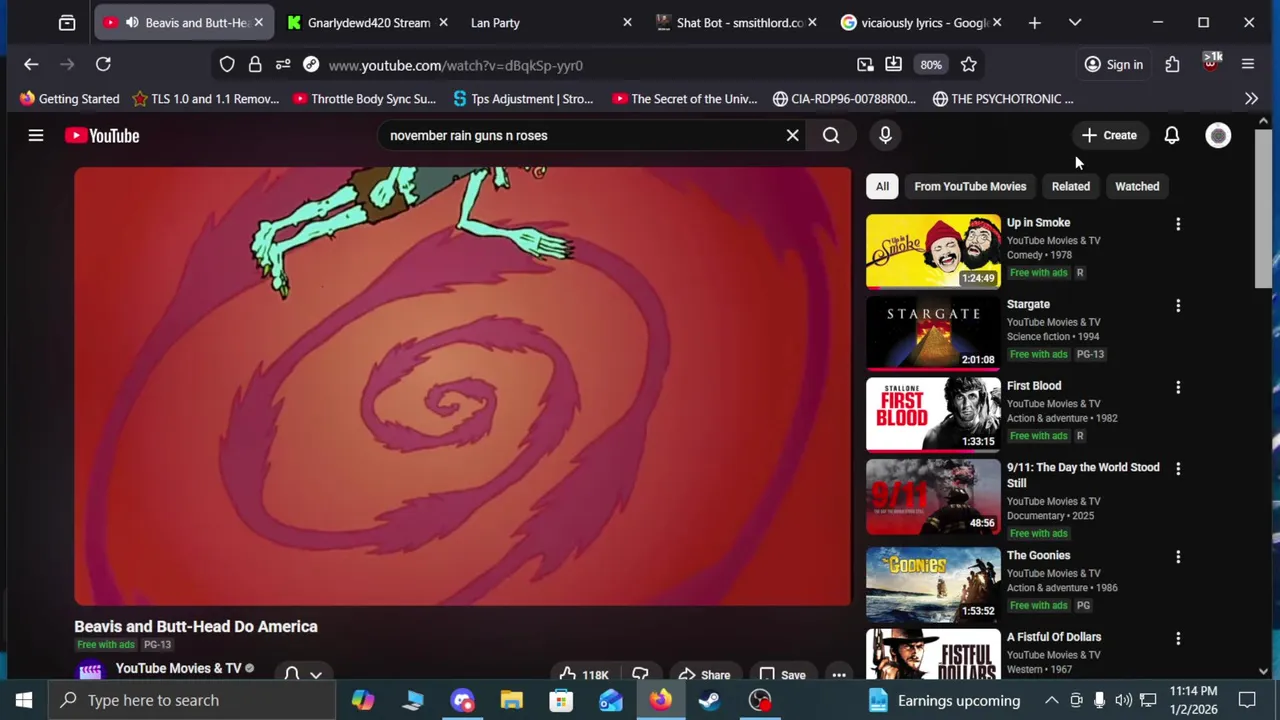Open the YouTube hamburger guide menu
This screenshot has width=1280, height=720.
[x=36, y=135]
